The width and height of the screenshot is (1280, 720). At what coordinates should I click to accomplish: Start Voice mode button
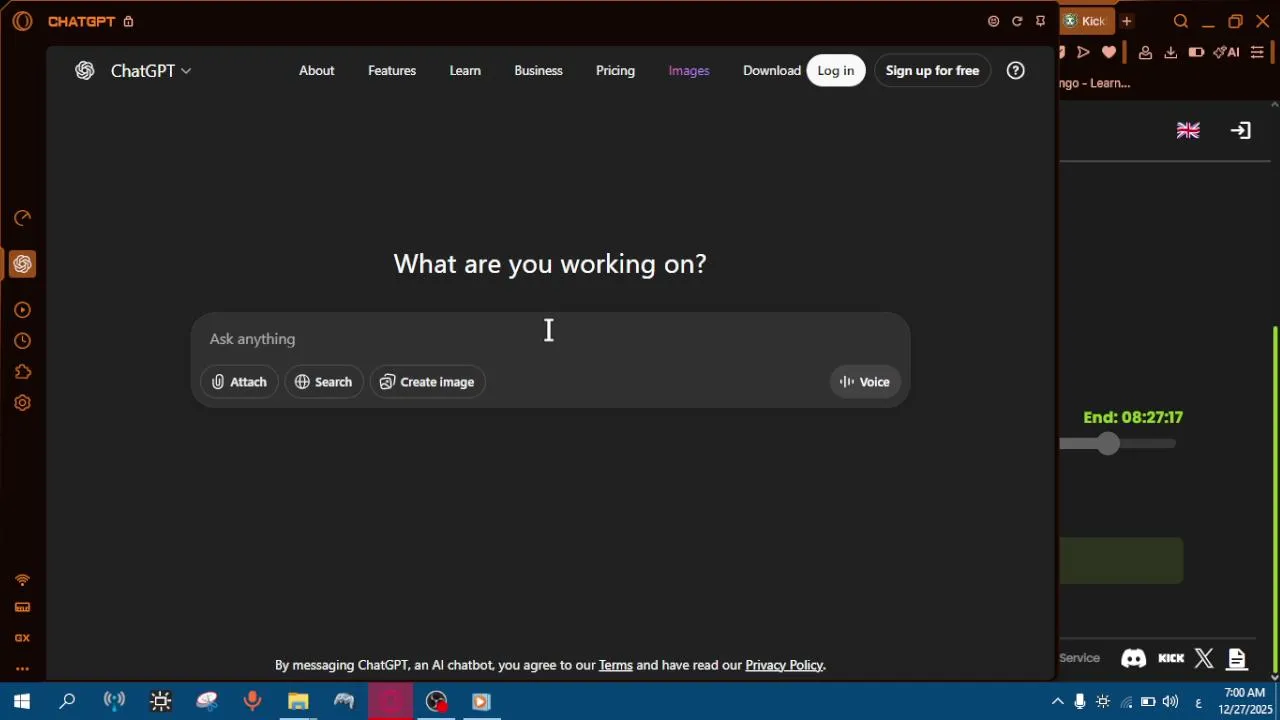point(864,382)
